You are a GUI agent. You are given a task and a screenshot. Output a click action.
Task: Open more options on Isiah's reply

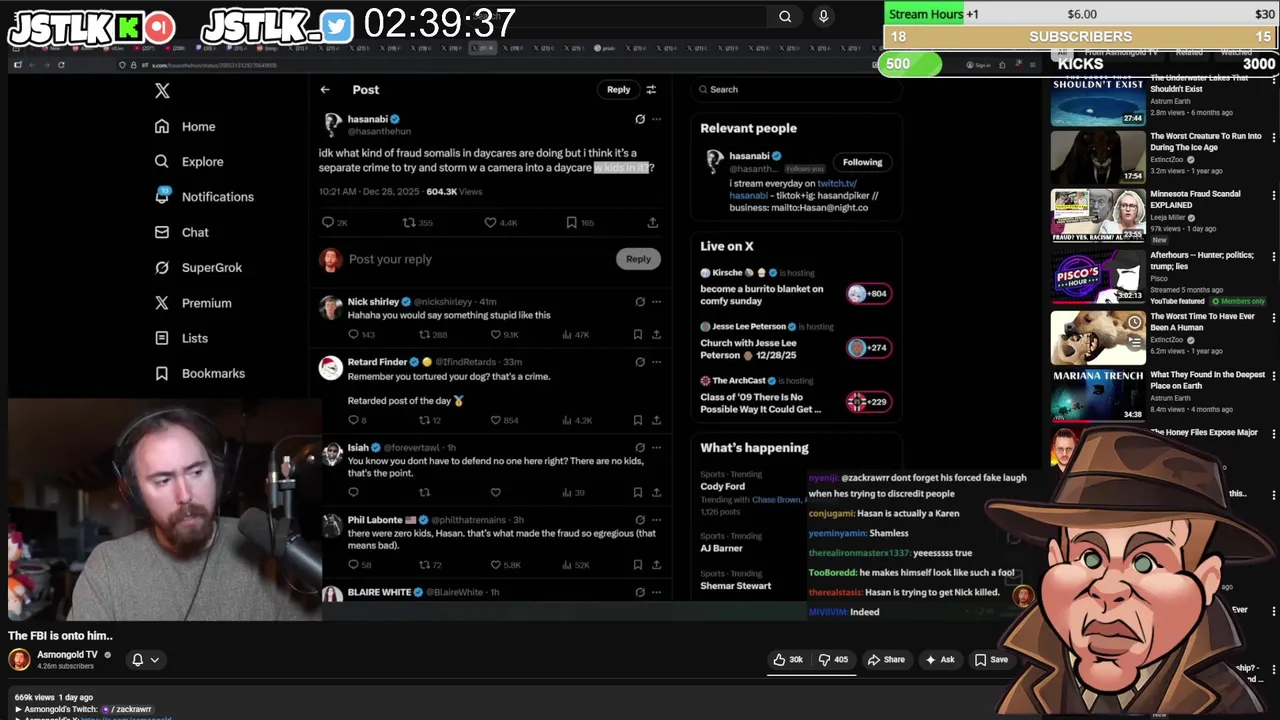pyautogui.click(x=657, y=448)
